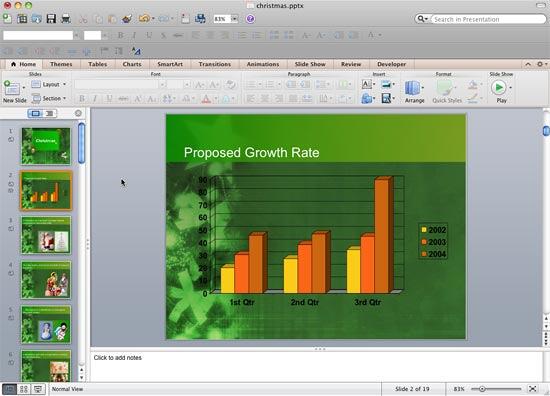This screenshot has width=550, height=396.
Task: Adjust the zoom slider in status bar
Action: click(x=482, y=389)
